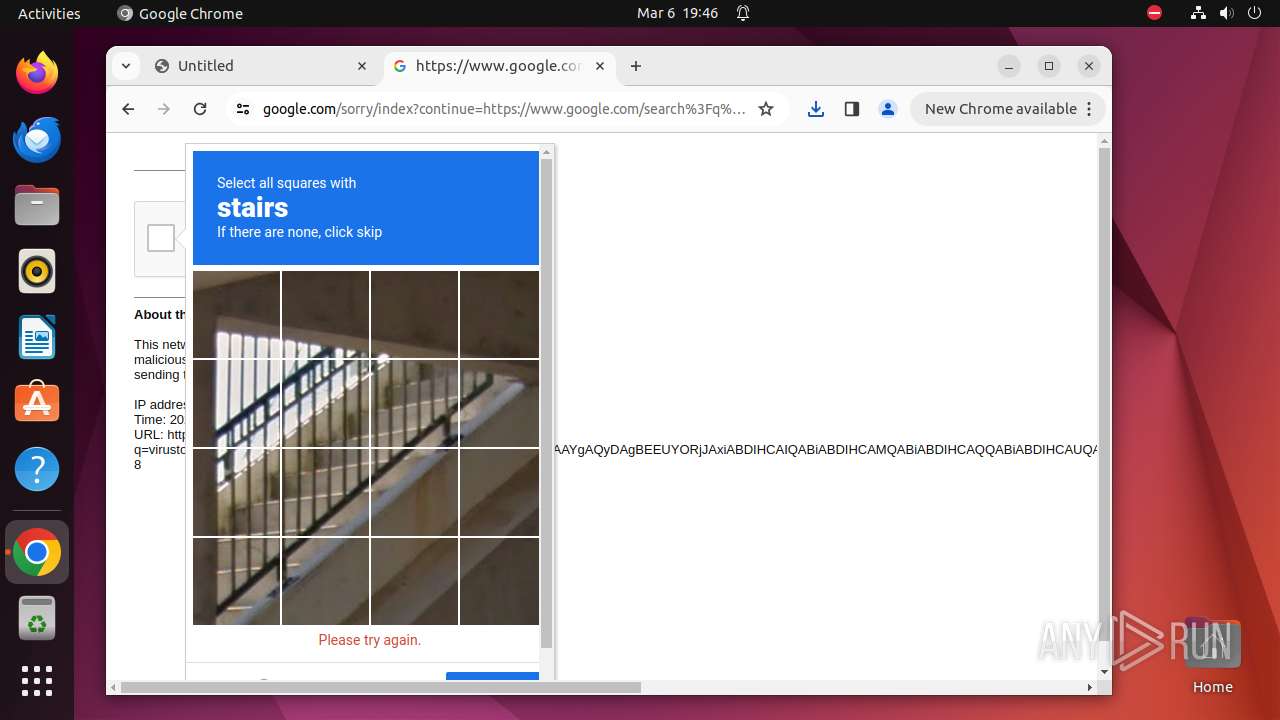Open the power menu in top bar

[1255, 13]
